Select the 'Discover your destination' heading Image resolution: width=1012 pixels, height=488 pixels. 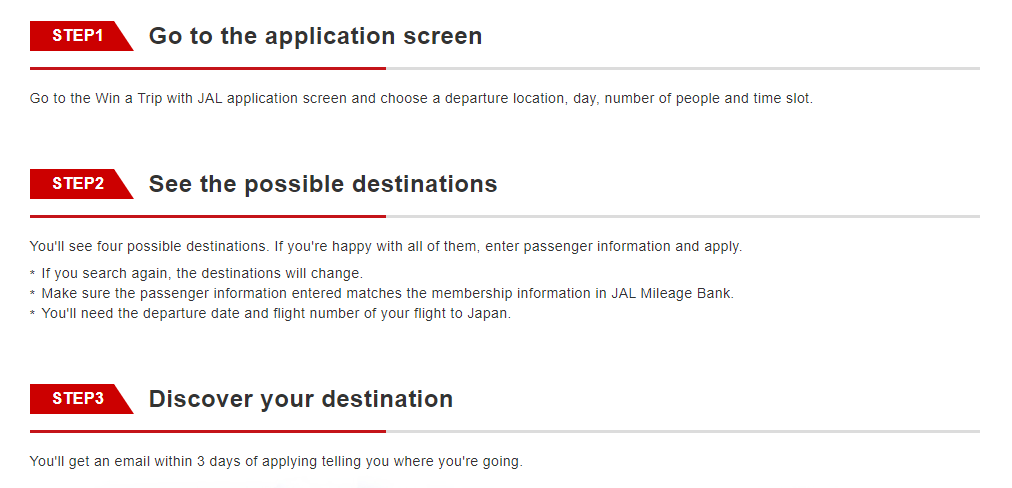click(301, 399)
